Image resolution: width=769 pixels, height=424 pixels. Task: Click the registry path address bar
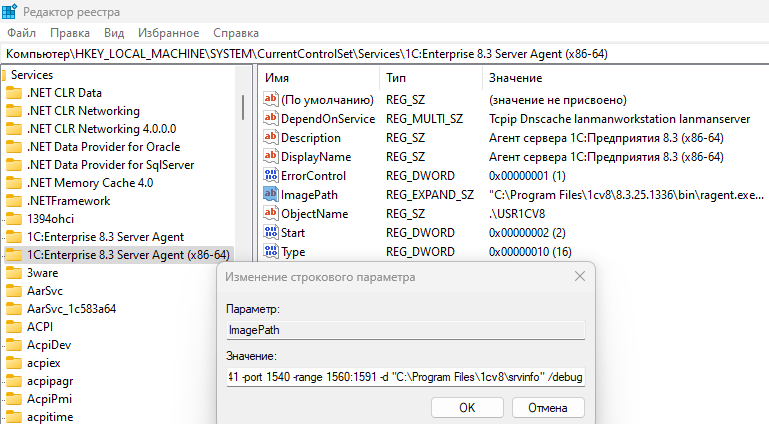[x=384, y=53]
